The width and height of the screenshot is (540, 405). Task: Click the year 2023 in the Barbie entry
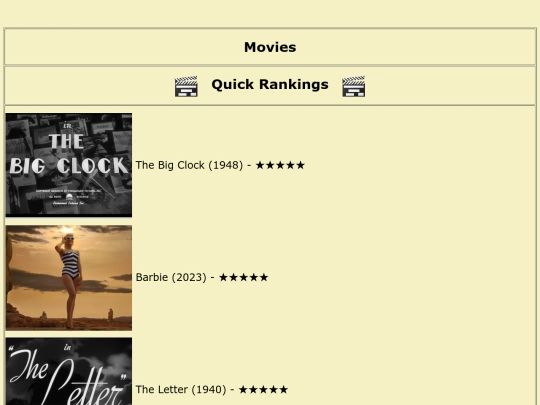[x=189, y=277]
